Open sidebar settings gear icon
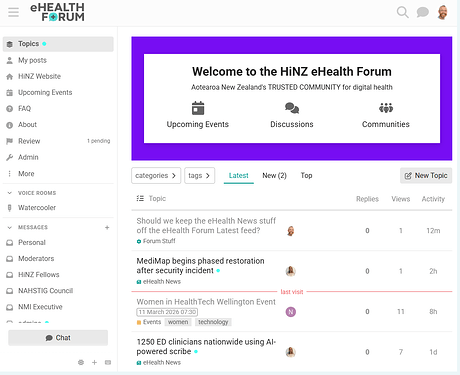This screenshot has width=460, height=375. 81,362
